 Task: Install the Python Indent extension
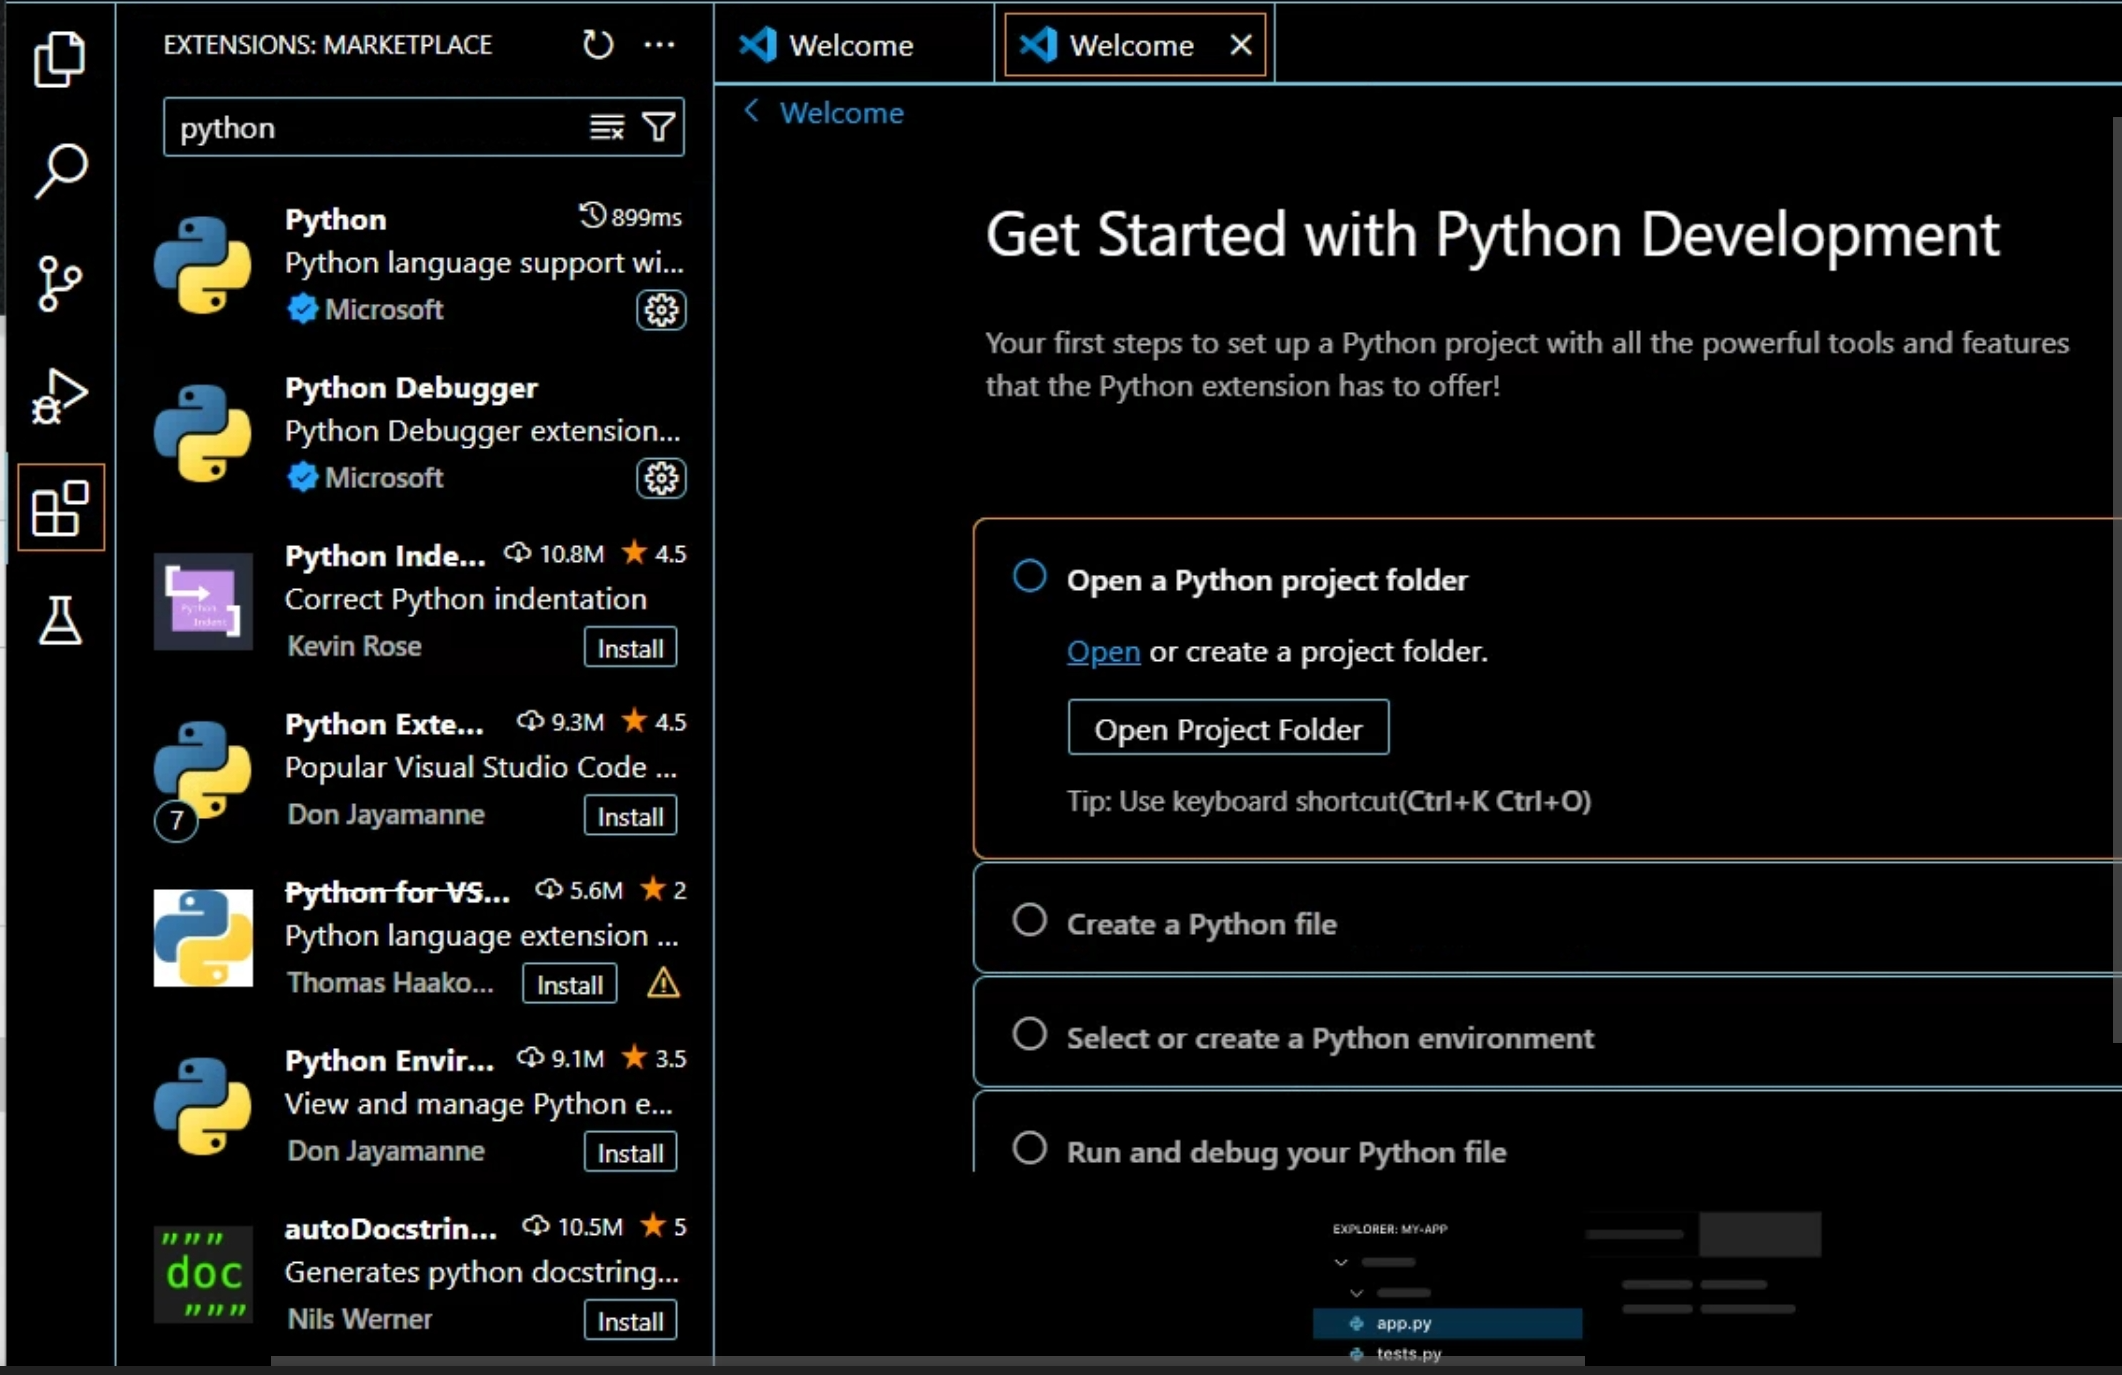(x=630, y=648)
